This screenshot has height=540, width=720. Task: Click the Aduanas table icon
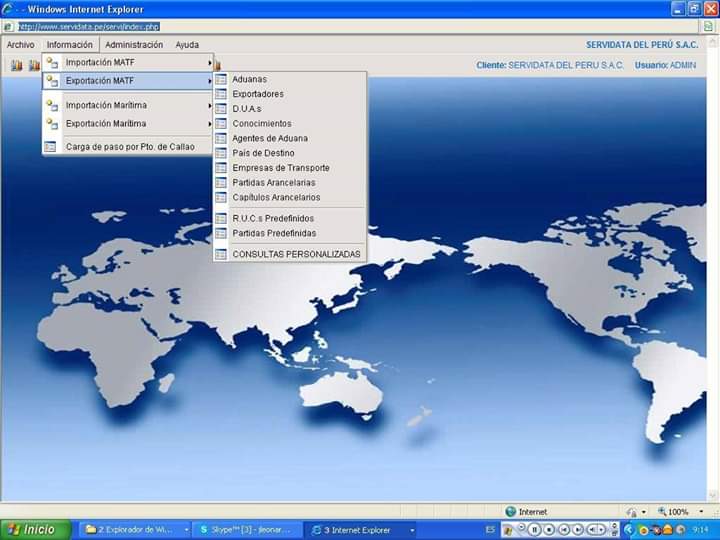click(220, 79)
